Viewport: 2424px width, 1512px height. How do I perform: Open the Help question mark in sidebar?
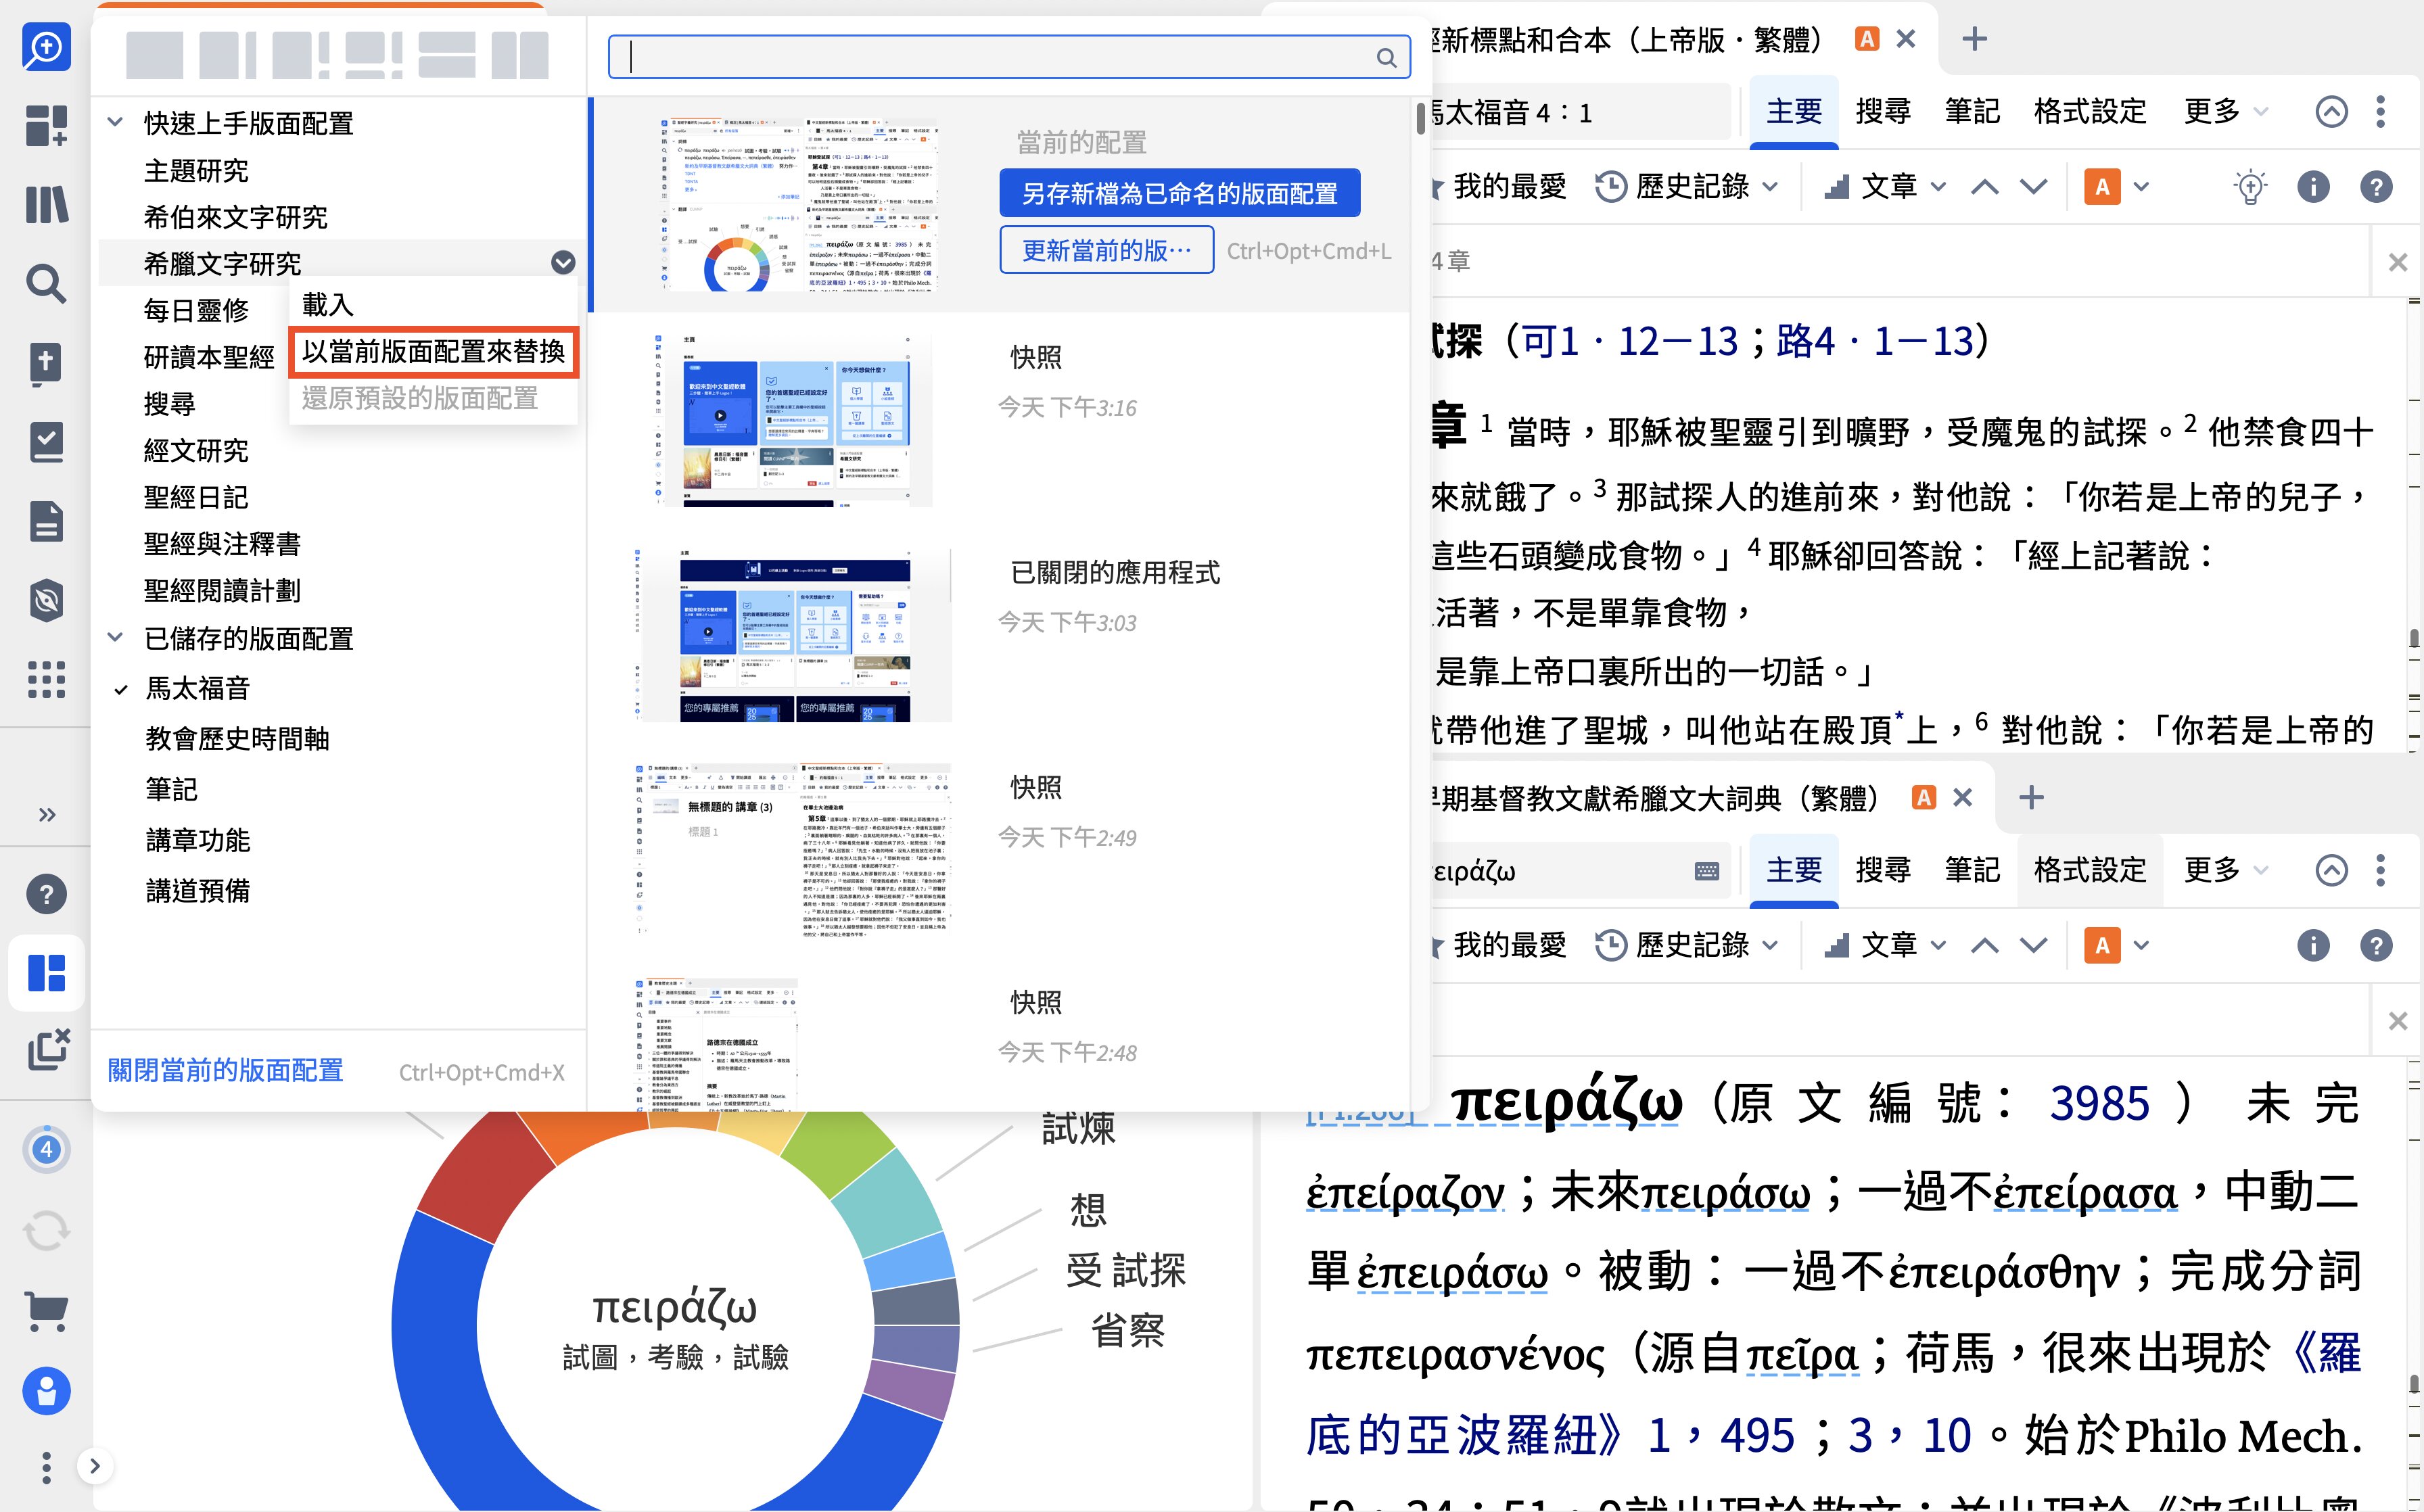pos(46,894)
